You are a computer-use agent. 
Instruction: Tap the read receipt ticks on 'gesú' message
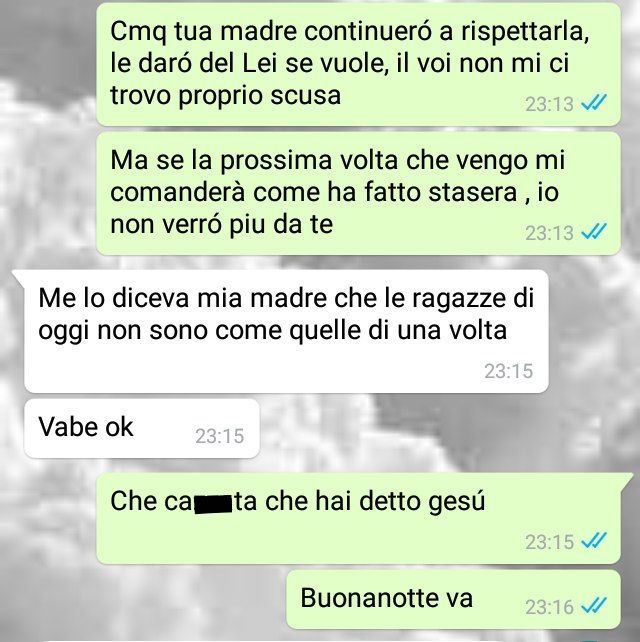594,541
